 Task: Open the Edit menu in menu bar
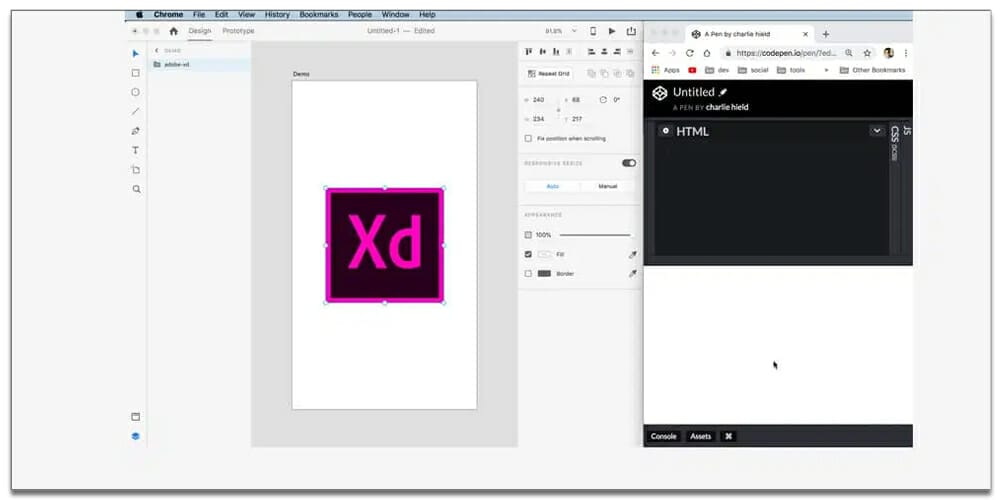221,14
